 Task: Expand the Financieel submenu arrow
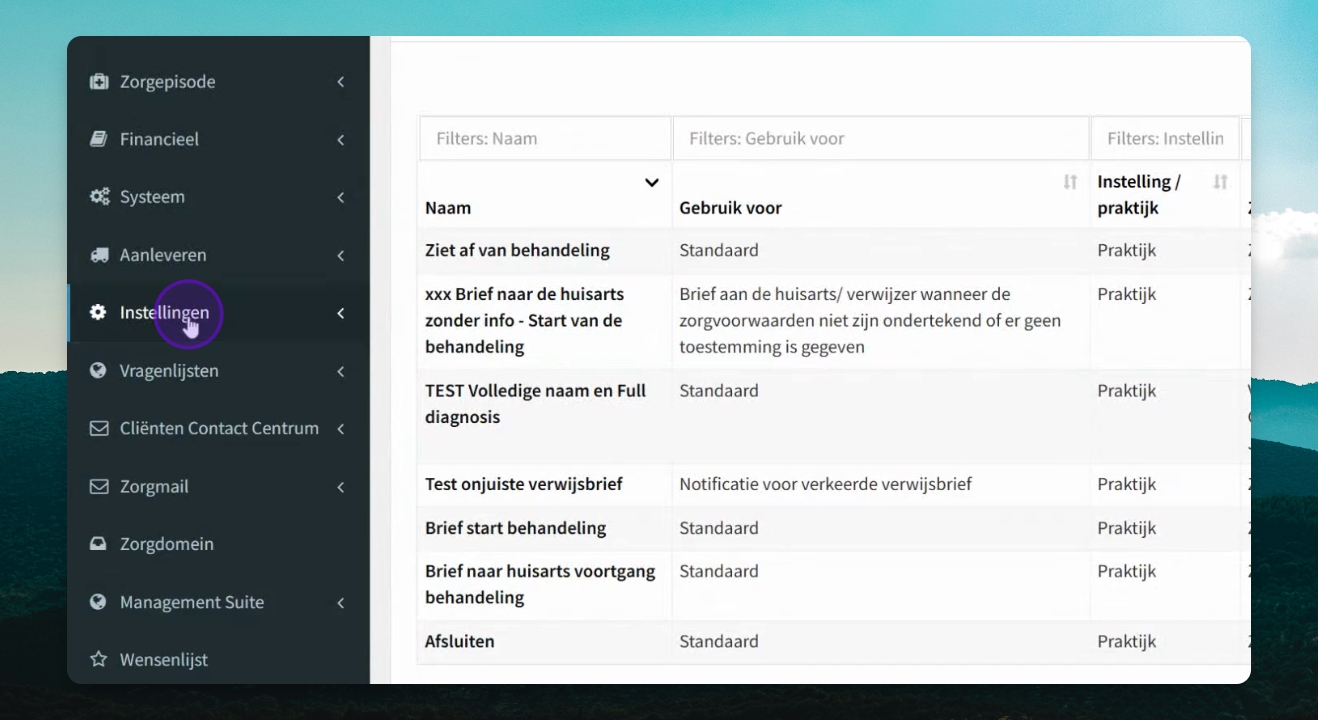pyautogui.click(x=340, y=139)
